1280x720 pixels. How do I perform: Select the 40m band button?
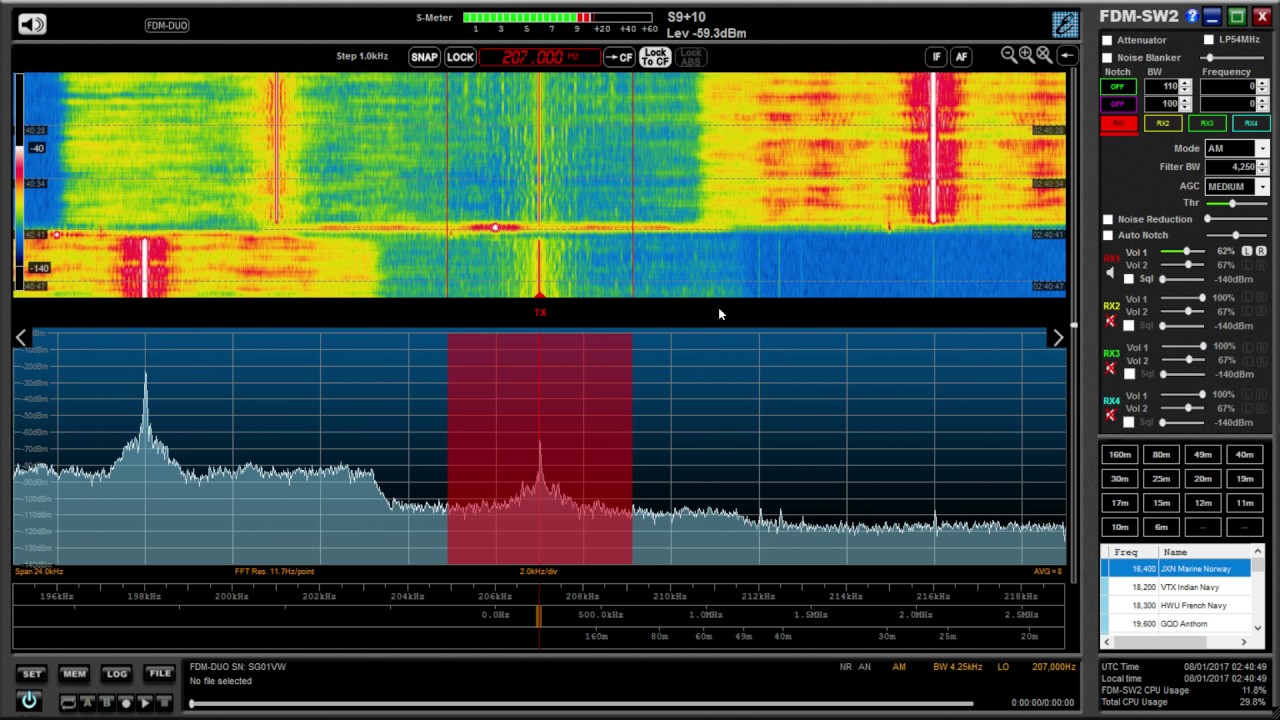point(1244,455)
